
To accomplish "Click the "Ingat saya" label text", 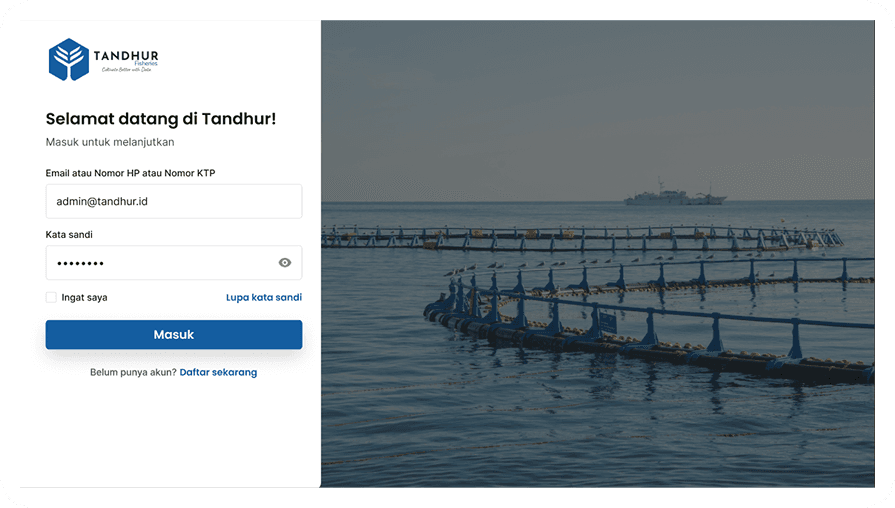I will coord(84,297).
